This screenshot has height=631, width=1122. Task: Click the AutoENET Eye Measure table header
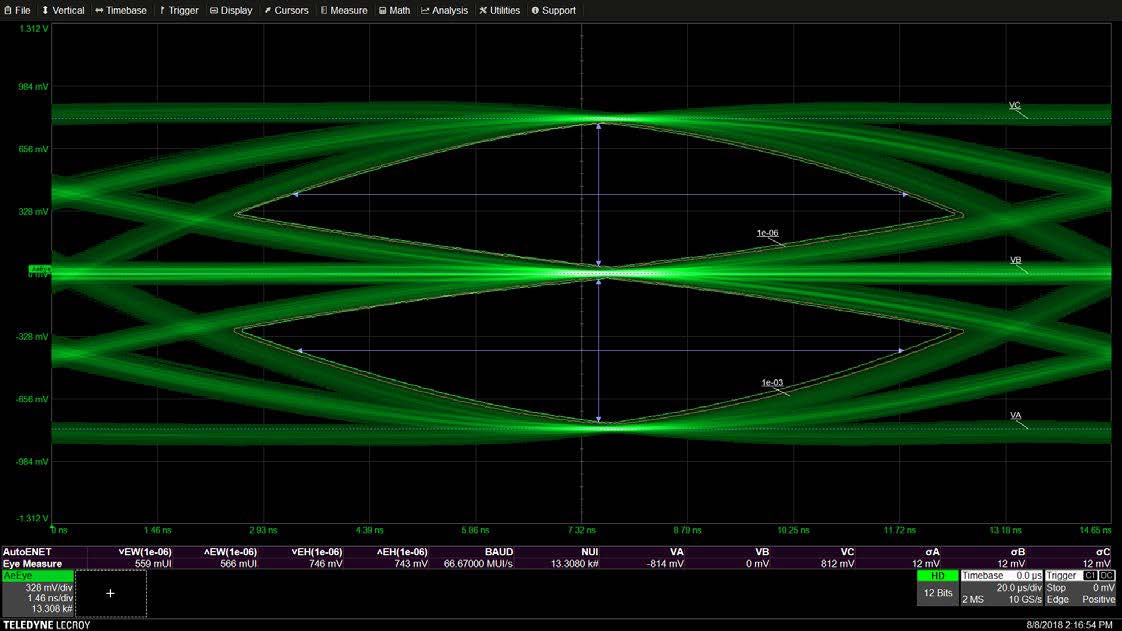(x=40, y=558)
